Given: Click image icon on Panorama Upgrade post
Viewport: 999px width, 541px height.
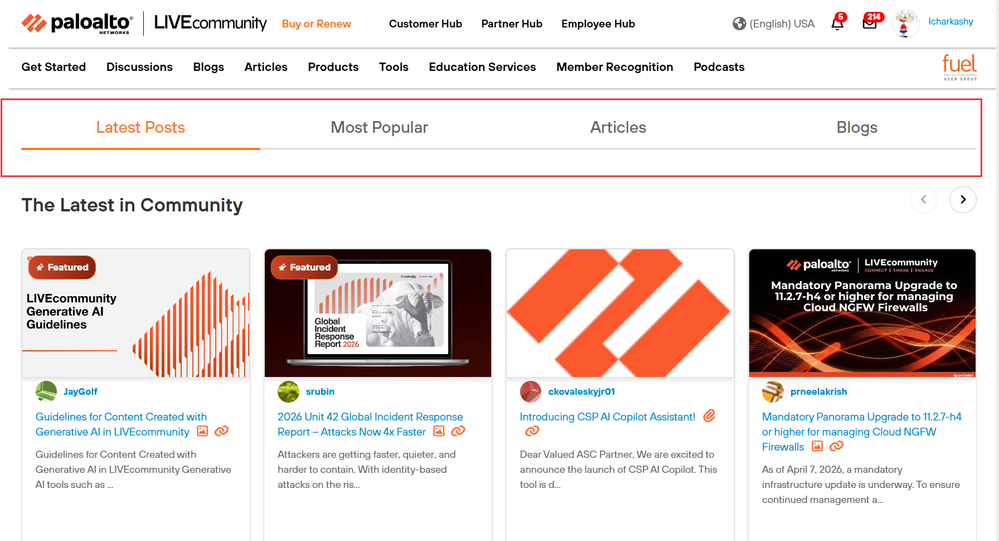Looking at the screenshot, I should (817, 447).
